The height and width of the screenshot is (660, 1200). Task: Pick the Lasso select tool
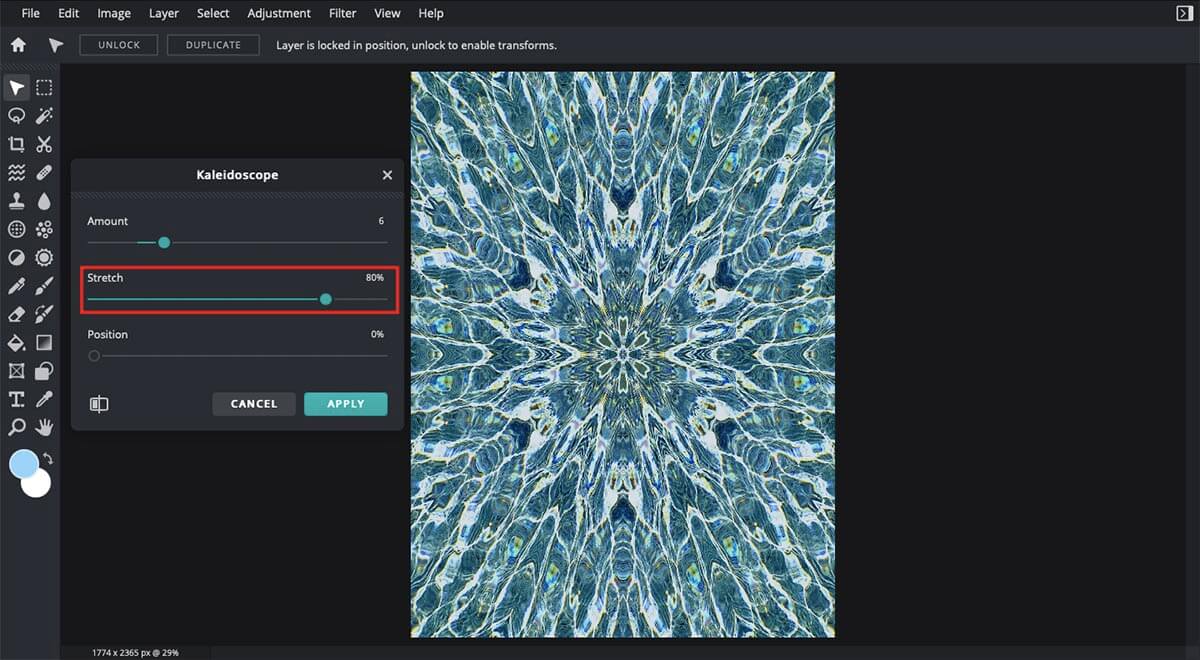(x=16, y=116)
